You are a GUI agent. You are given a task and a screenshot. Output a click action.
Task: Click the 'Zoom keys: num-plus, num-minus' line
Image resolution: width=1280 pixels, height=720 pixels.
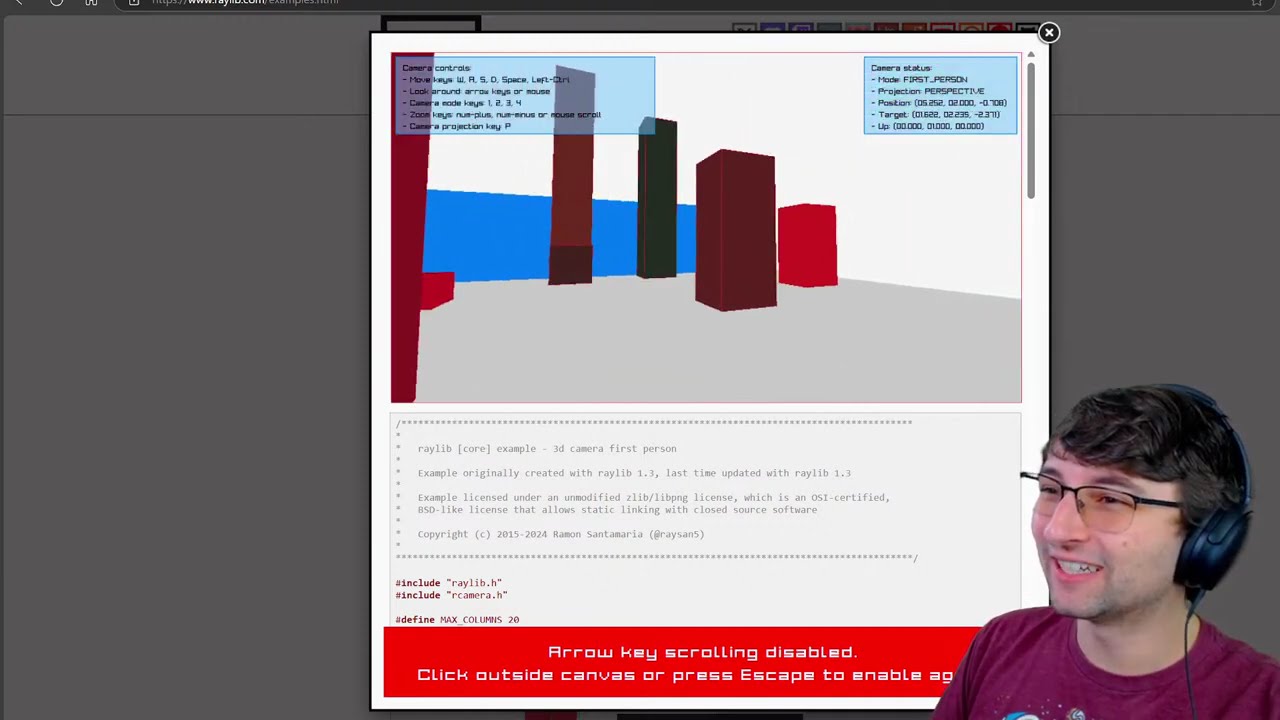click(502, 115)
